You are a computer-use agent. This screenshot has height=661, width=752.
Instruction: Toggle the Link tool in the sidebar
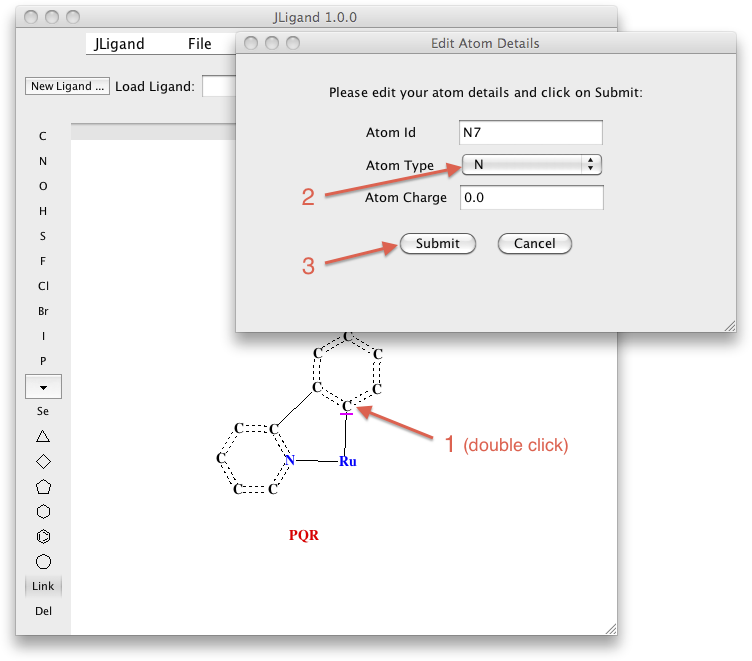(x=43, y=586)
